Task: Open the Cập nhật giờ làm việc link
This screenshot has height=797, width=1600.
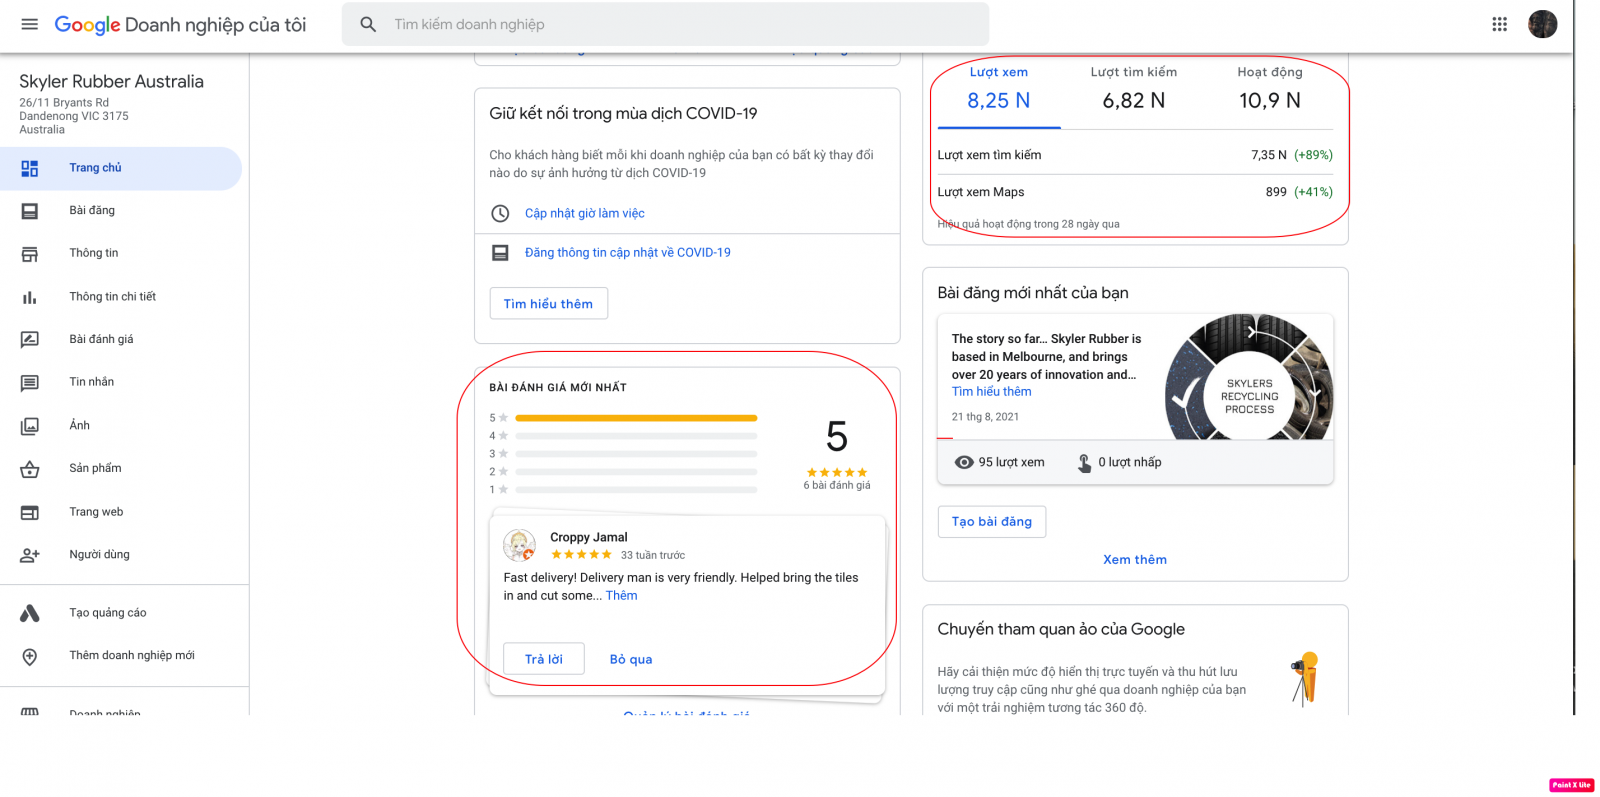Action: point(585,213)
